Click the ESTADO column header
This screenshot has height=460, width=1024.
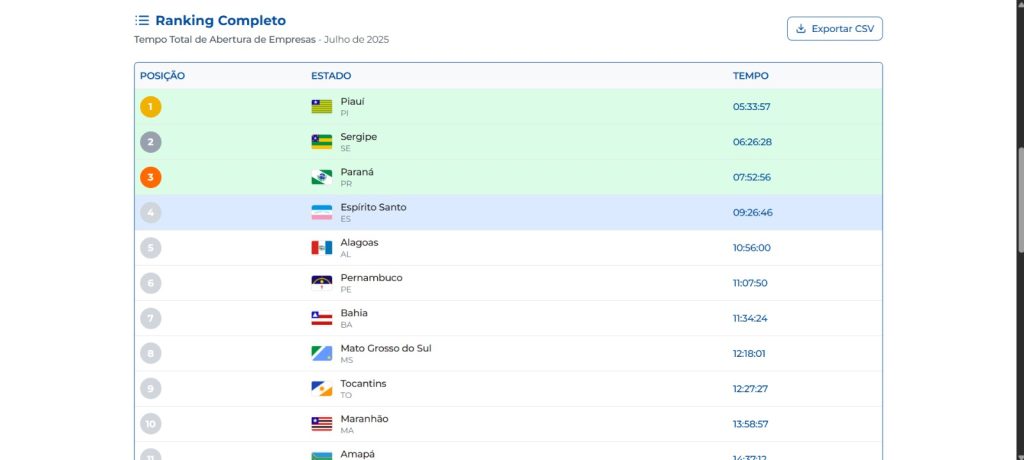coord(331,76)
